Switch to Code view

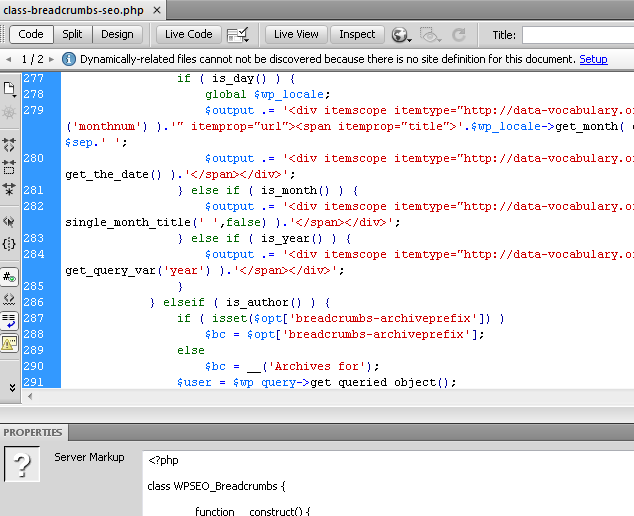31,34
